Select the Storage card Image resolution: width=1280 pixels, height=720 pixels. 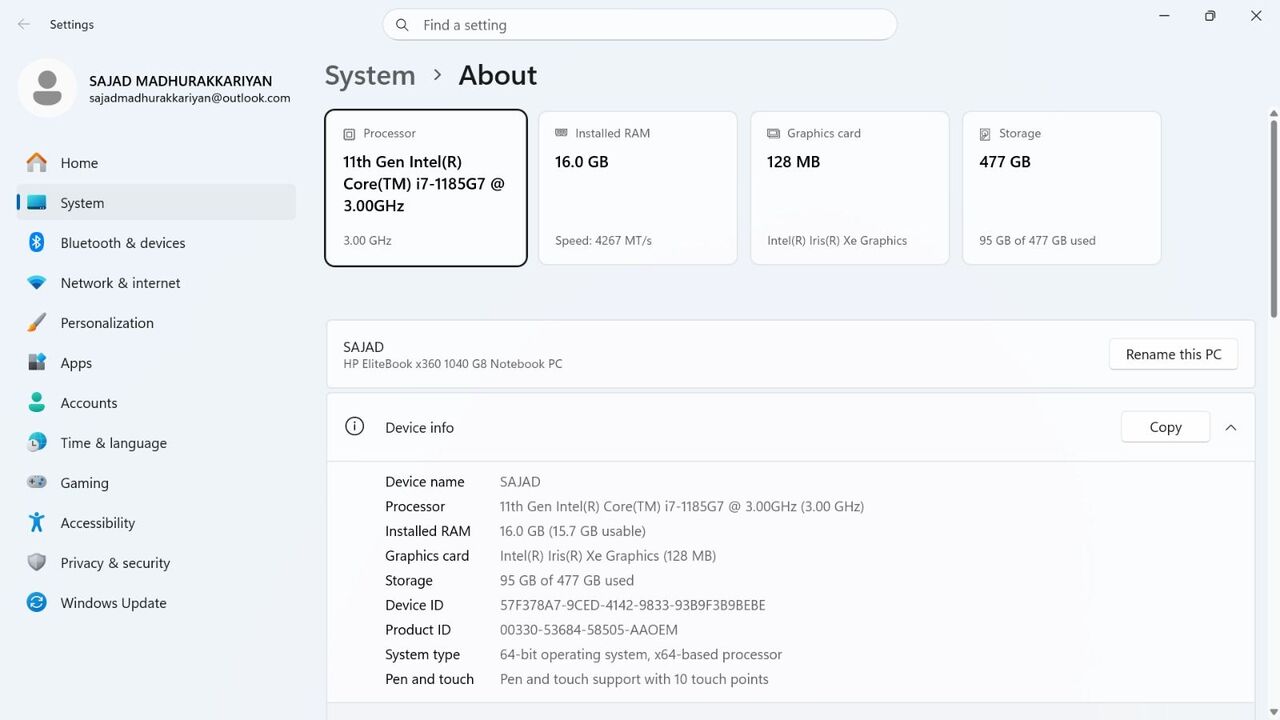pos(1062,188)
